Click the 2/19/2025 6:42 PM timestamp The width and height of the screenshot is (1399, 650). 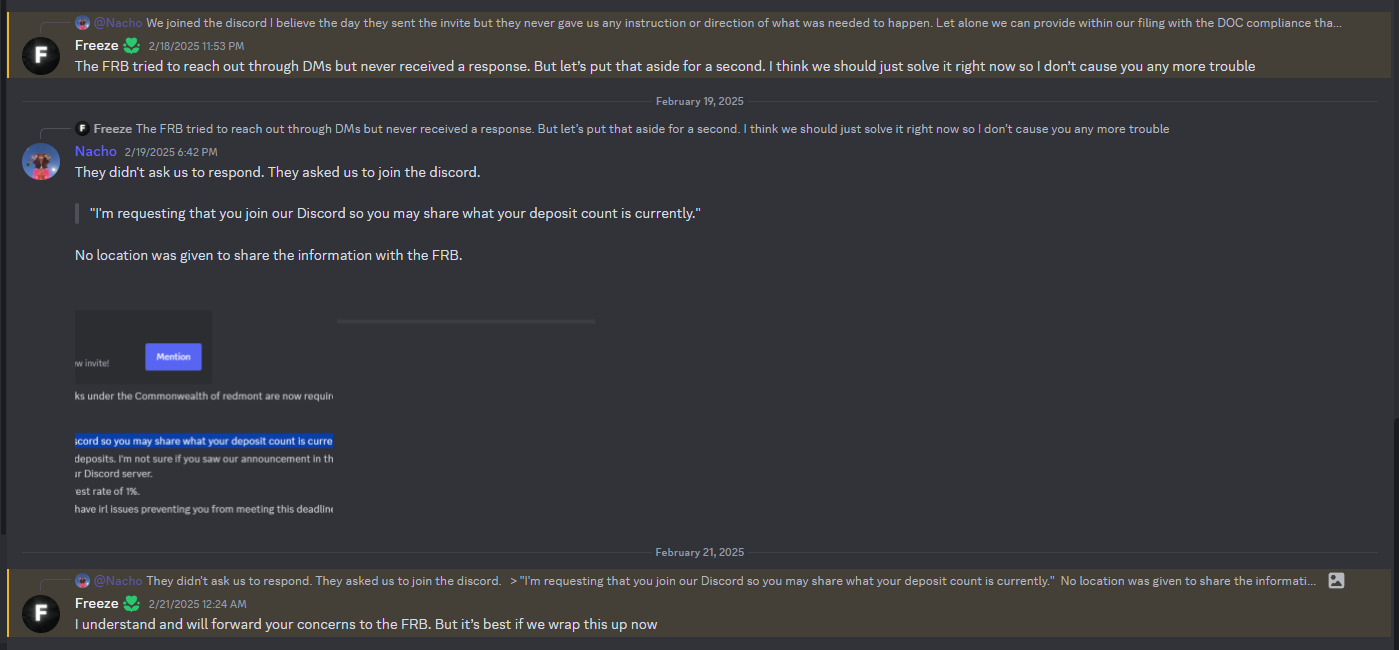(171, 152)
